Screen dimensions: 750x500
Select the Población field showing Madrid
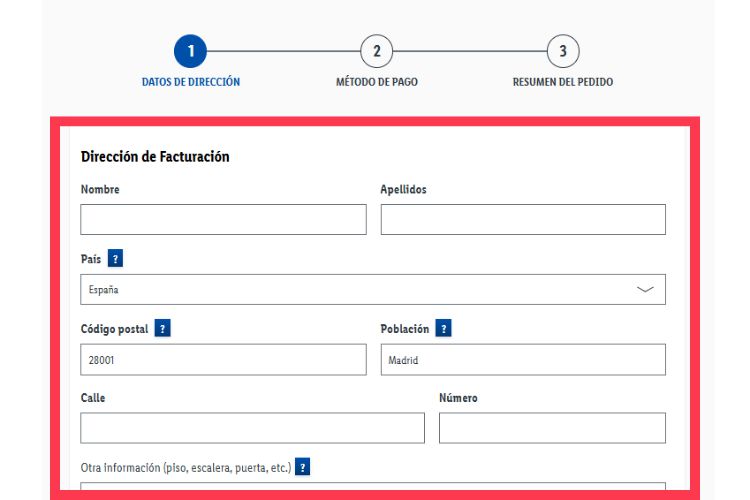point(523,360)
